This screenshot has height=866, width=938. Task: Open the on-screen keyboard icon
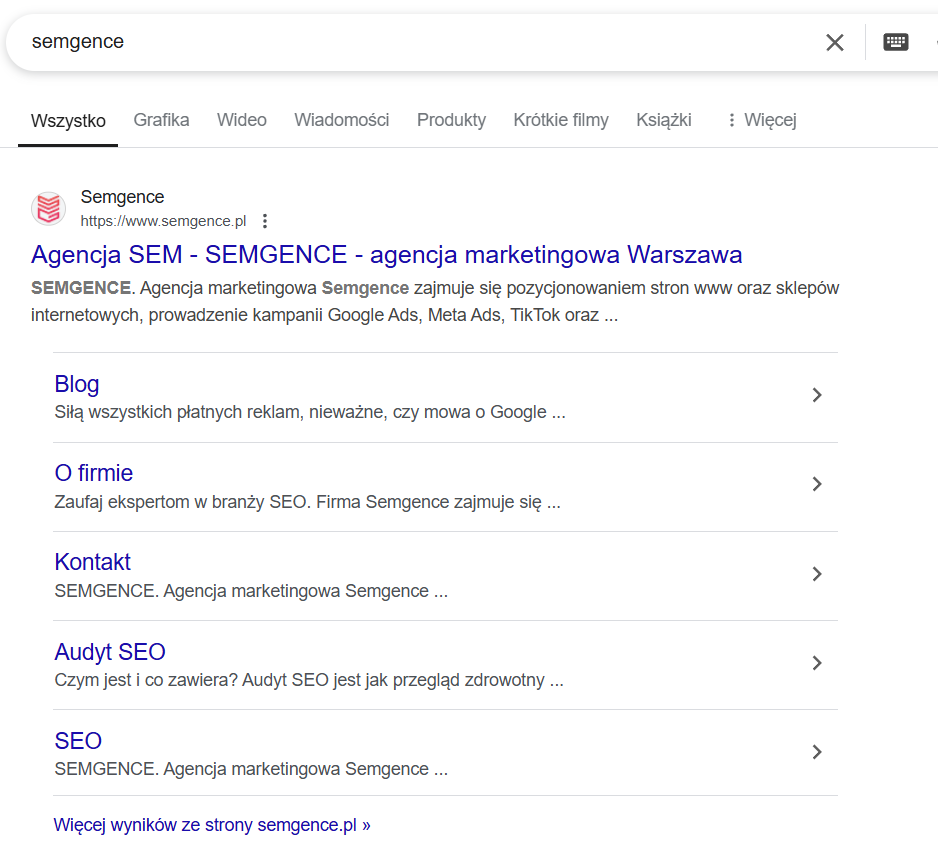(895, 42)
